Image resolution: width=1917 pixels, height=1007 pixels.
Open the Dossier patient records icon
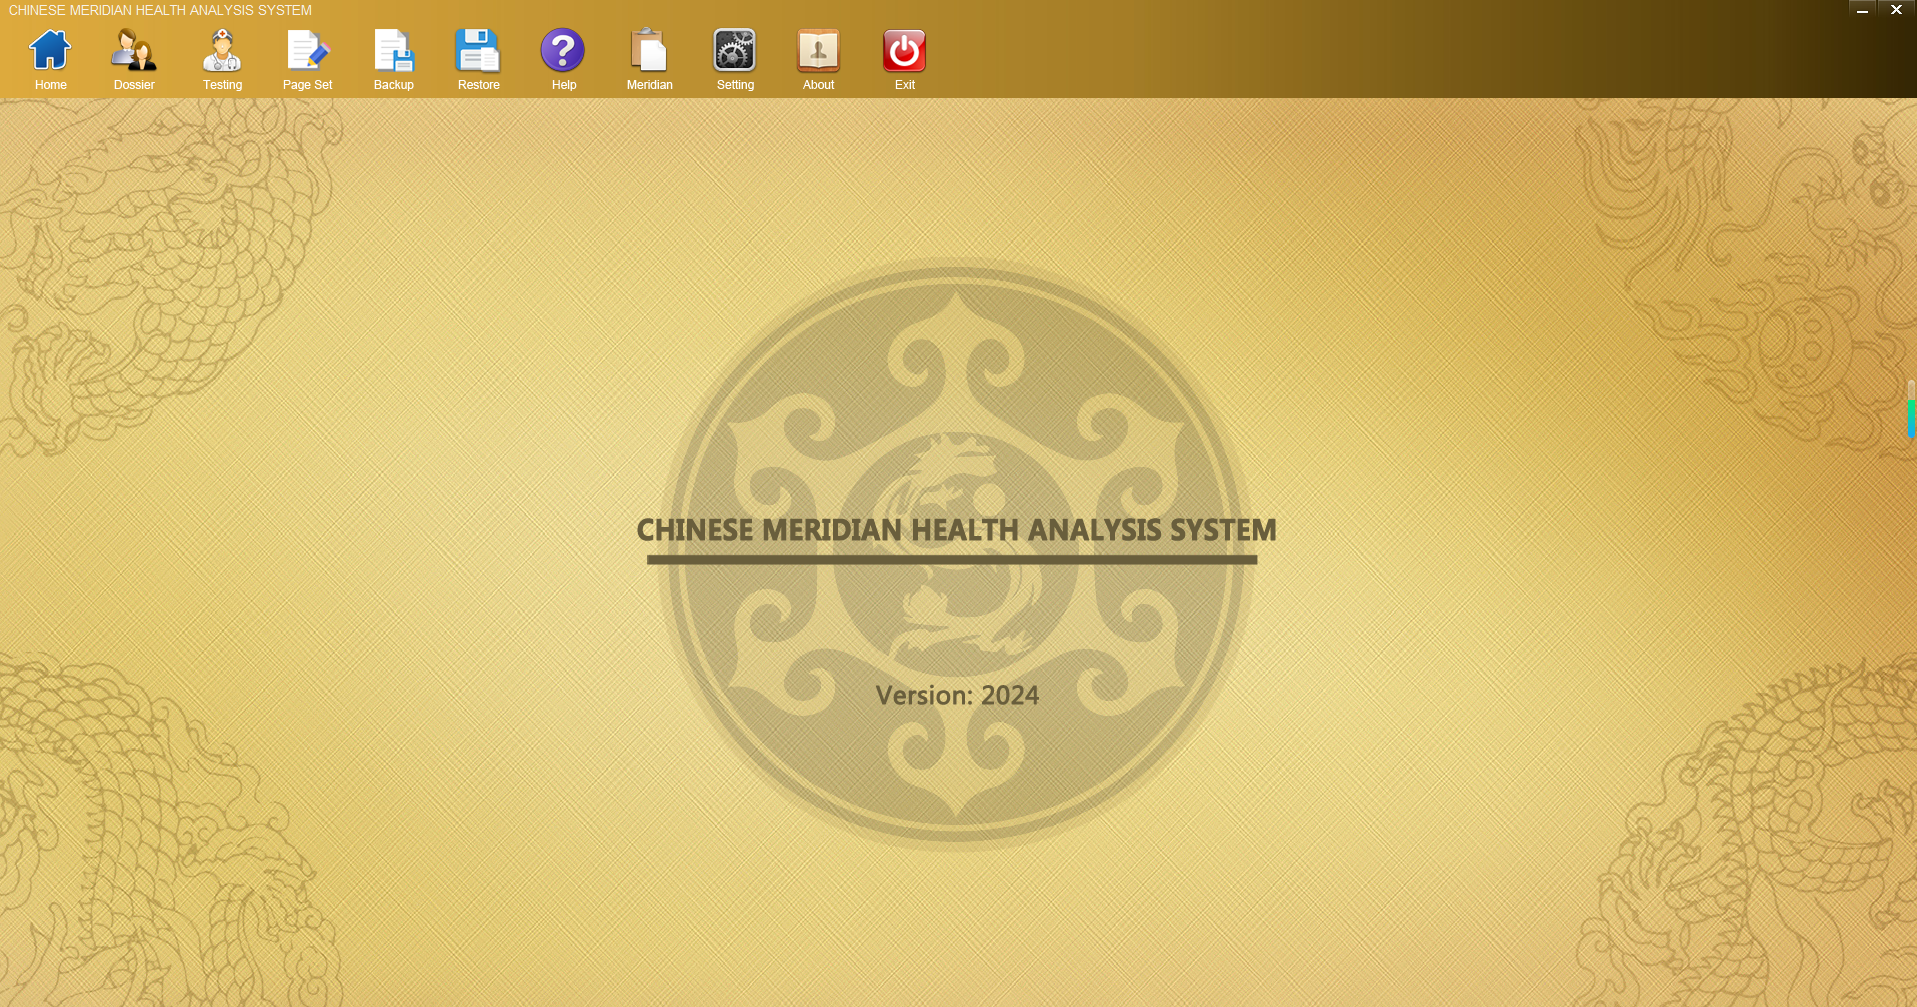coord(134,50)
